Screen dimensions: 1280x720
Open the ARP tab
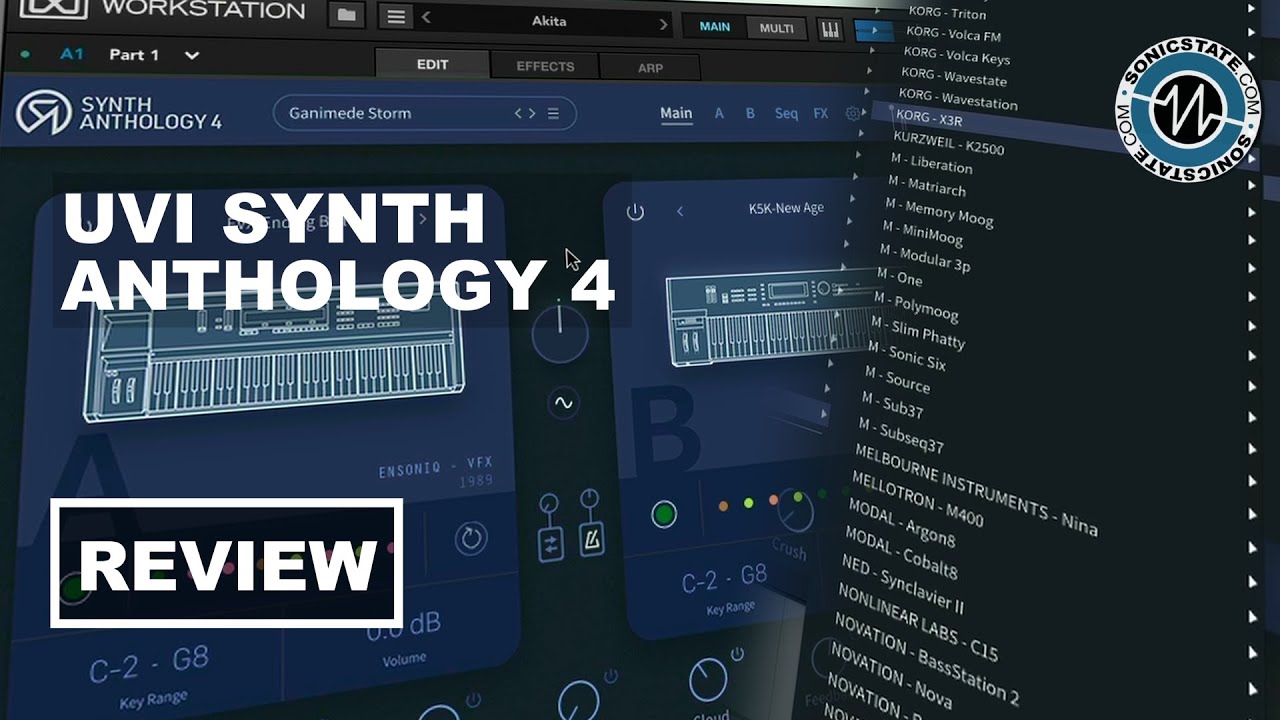(x=650, y=68)
